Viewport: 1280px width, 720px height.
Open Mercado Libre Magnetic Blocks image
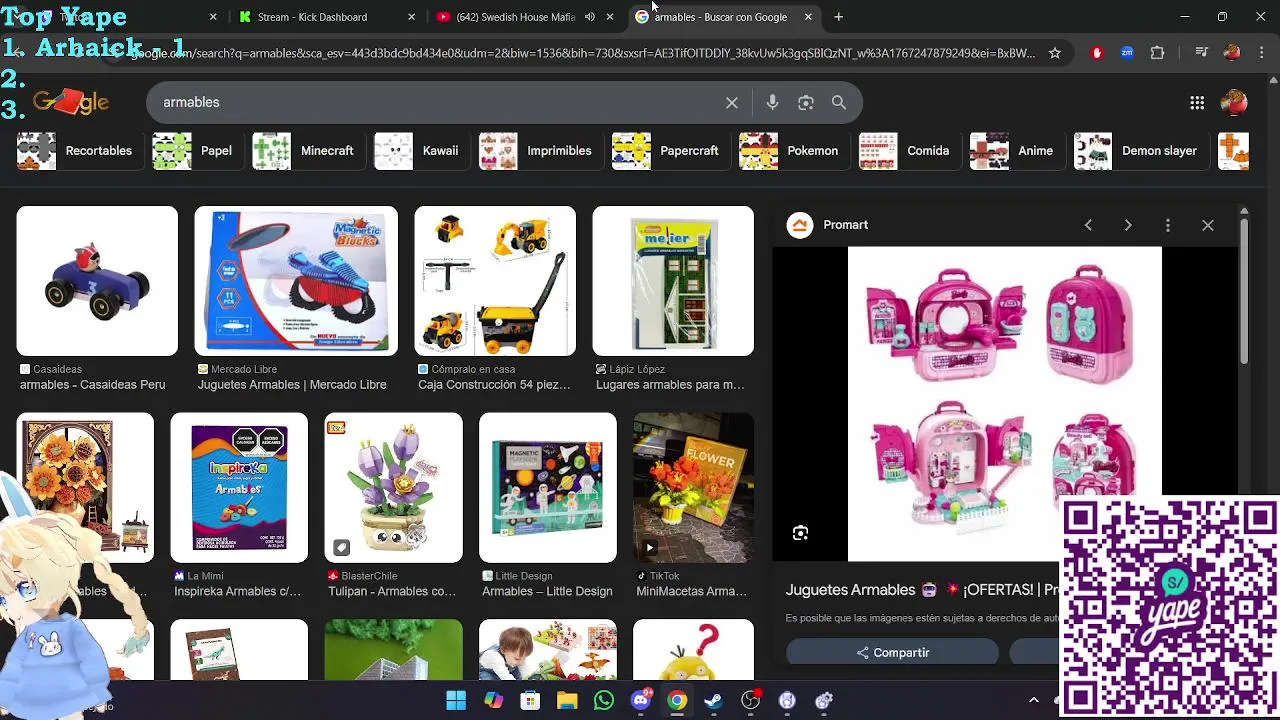tap(296, 281)
